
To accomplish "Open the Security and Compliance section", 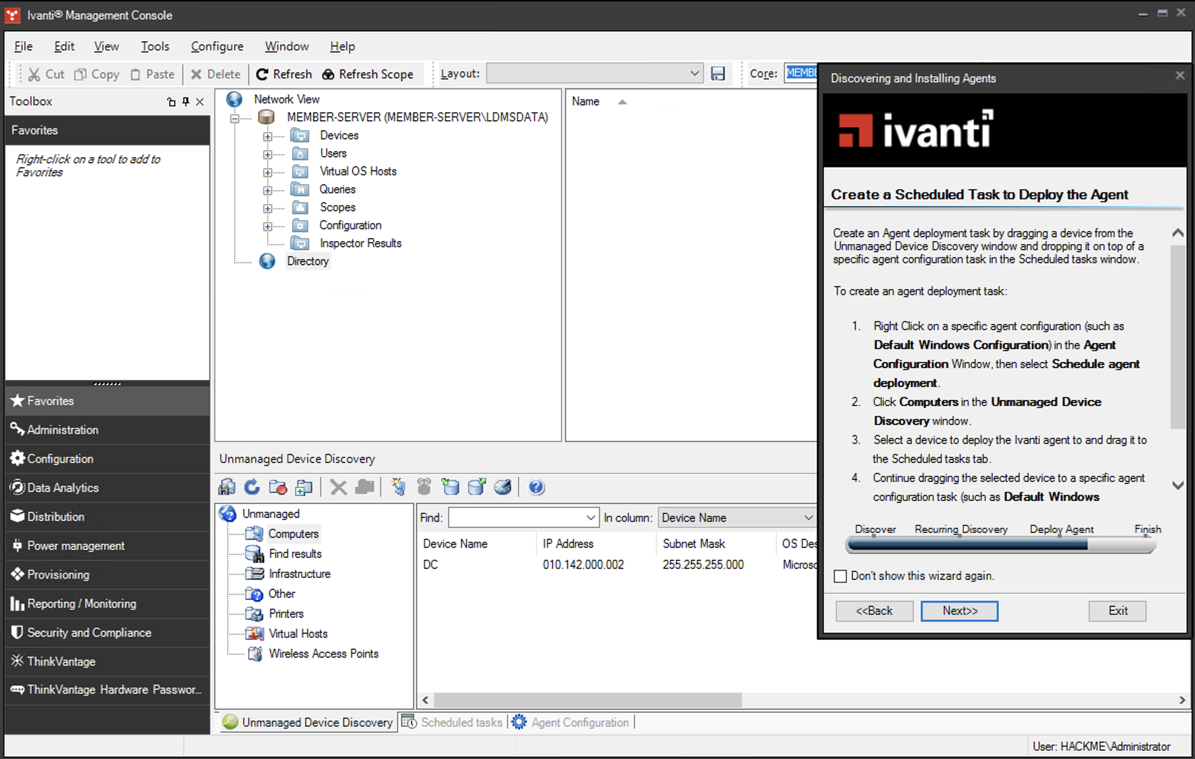I will pos(107,632).
